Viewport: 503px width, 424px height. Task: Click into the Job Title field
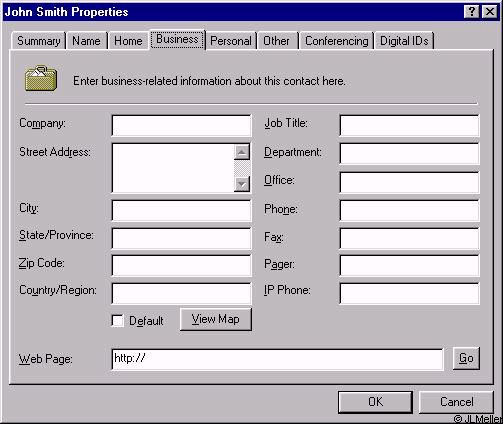click(x=409, y=125)
